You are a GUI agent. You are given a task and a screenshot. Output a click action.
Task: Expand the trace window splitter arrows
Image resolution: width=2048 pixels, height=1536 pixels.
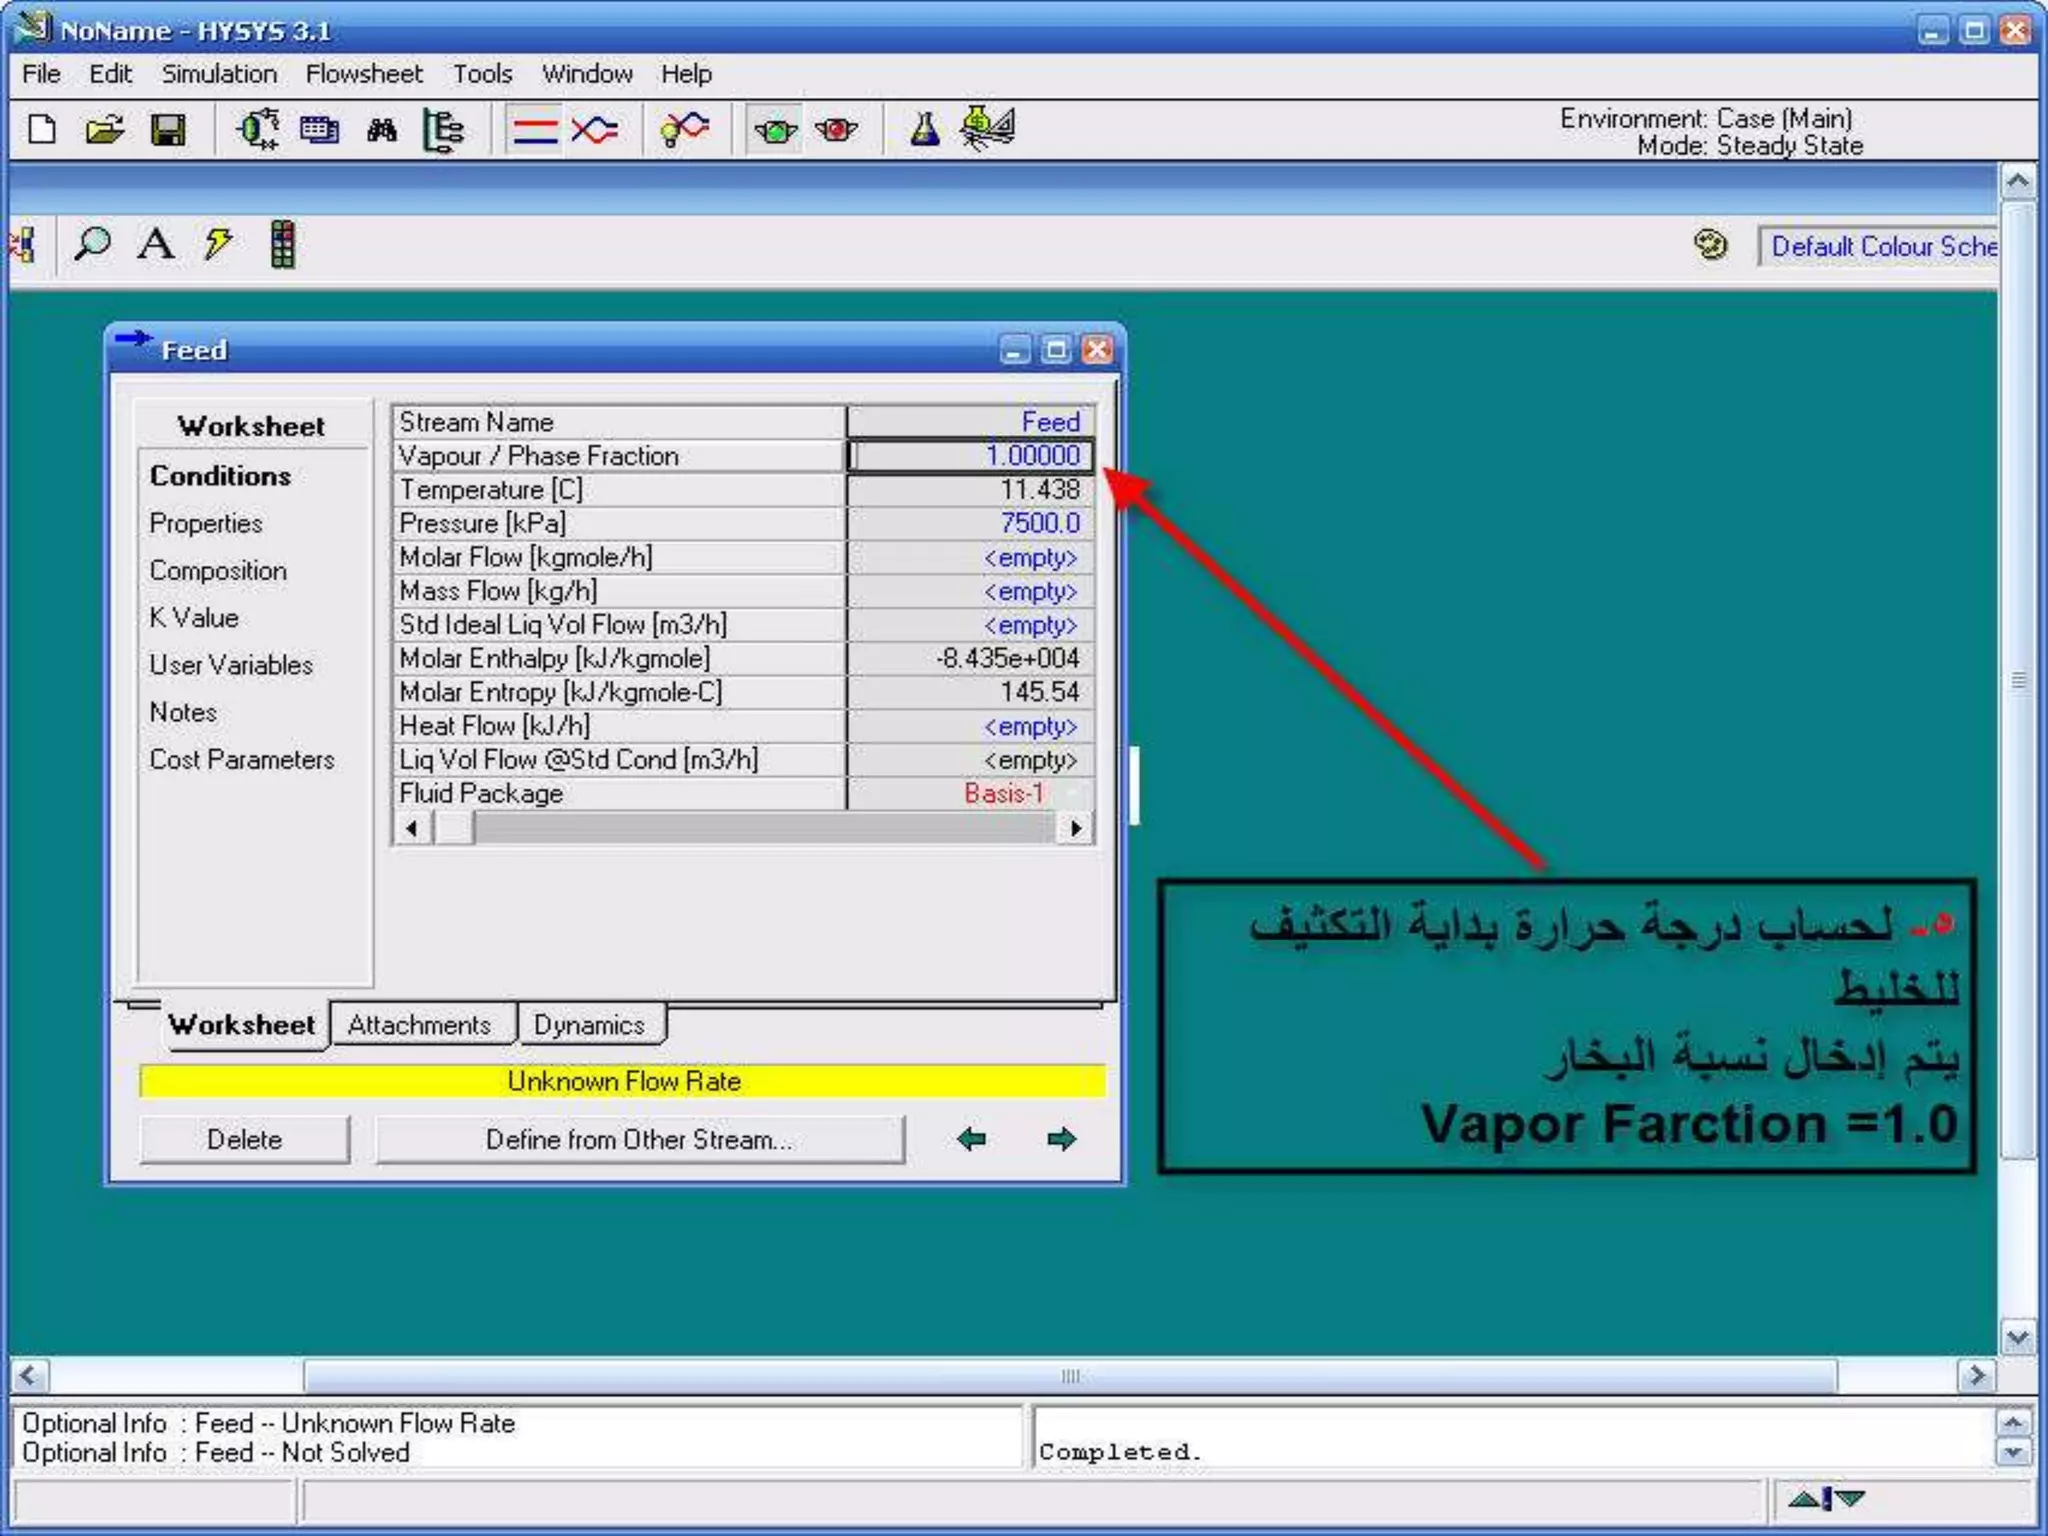click(x=1826, y=1498)
